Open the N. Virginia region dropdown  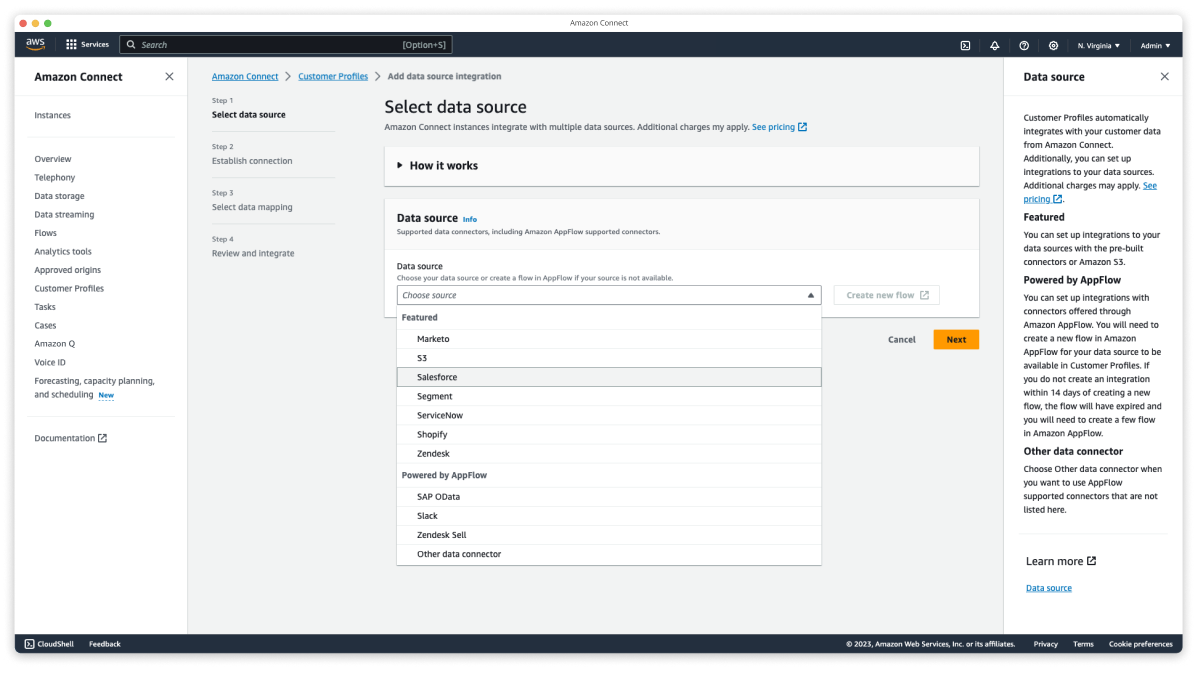coord(1098,45)
